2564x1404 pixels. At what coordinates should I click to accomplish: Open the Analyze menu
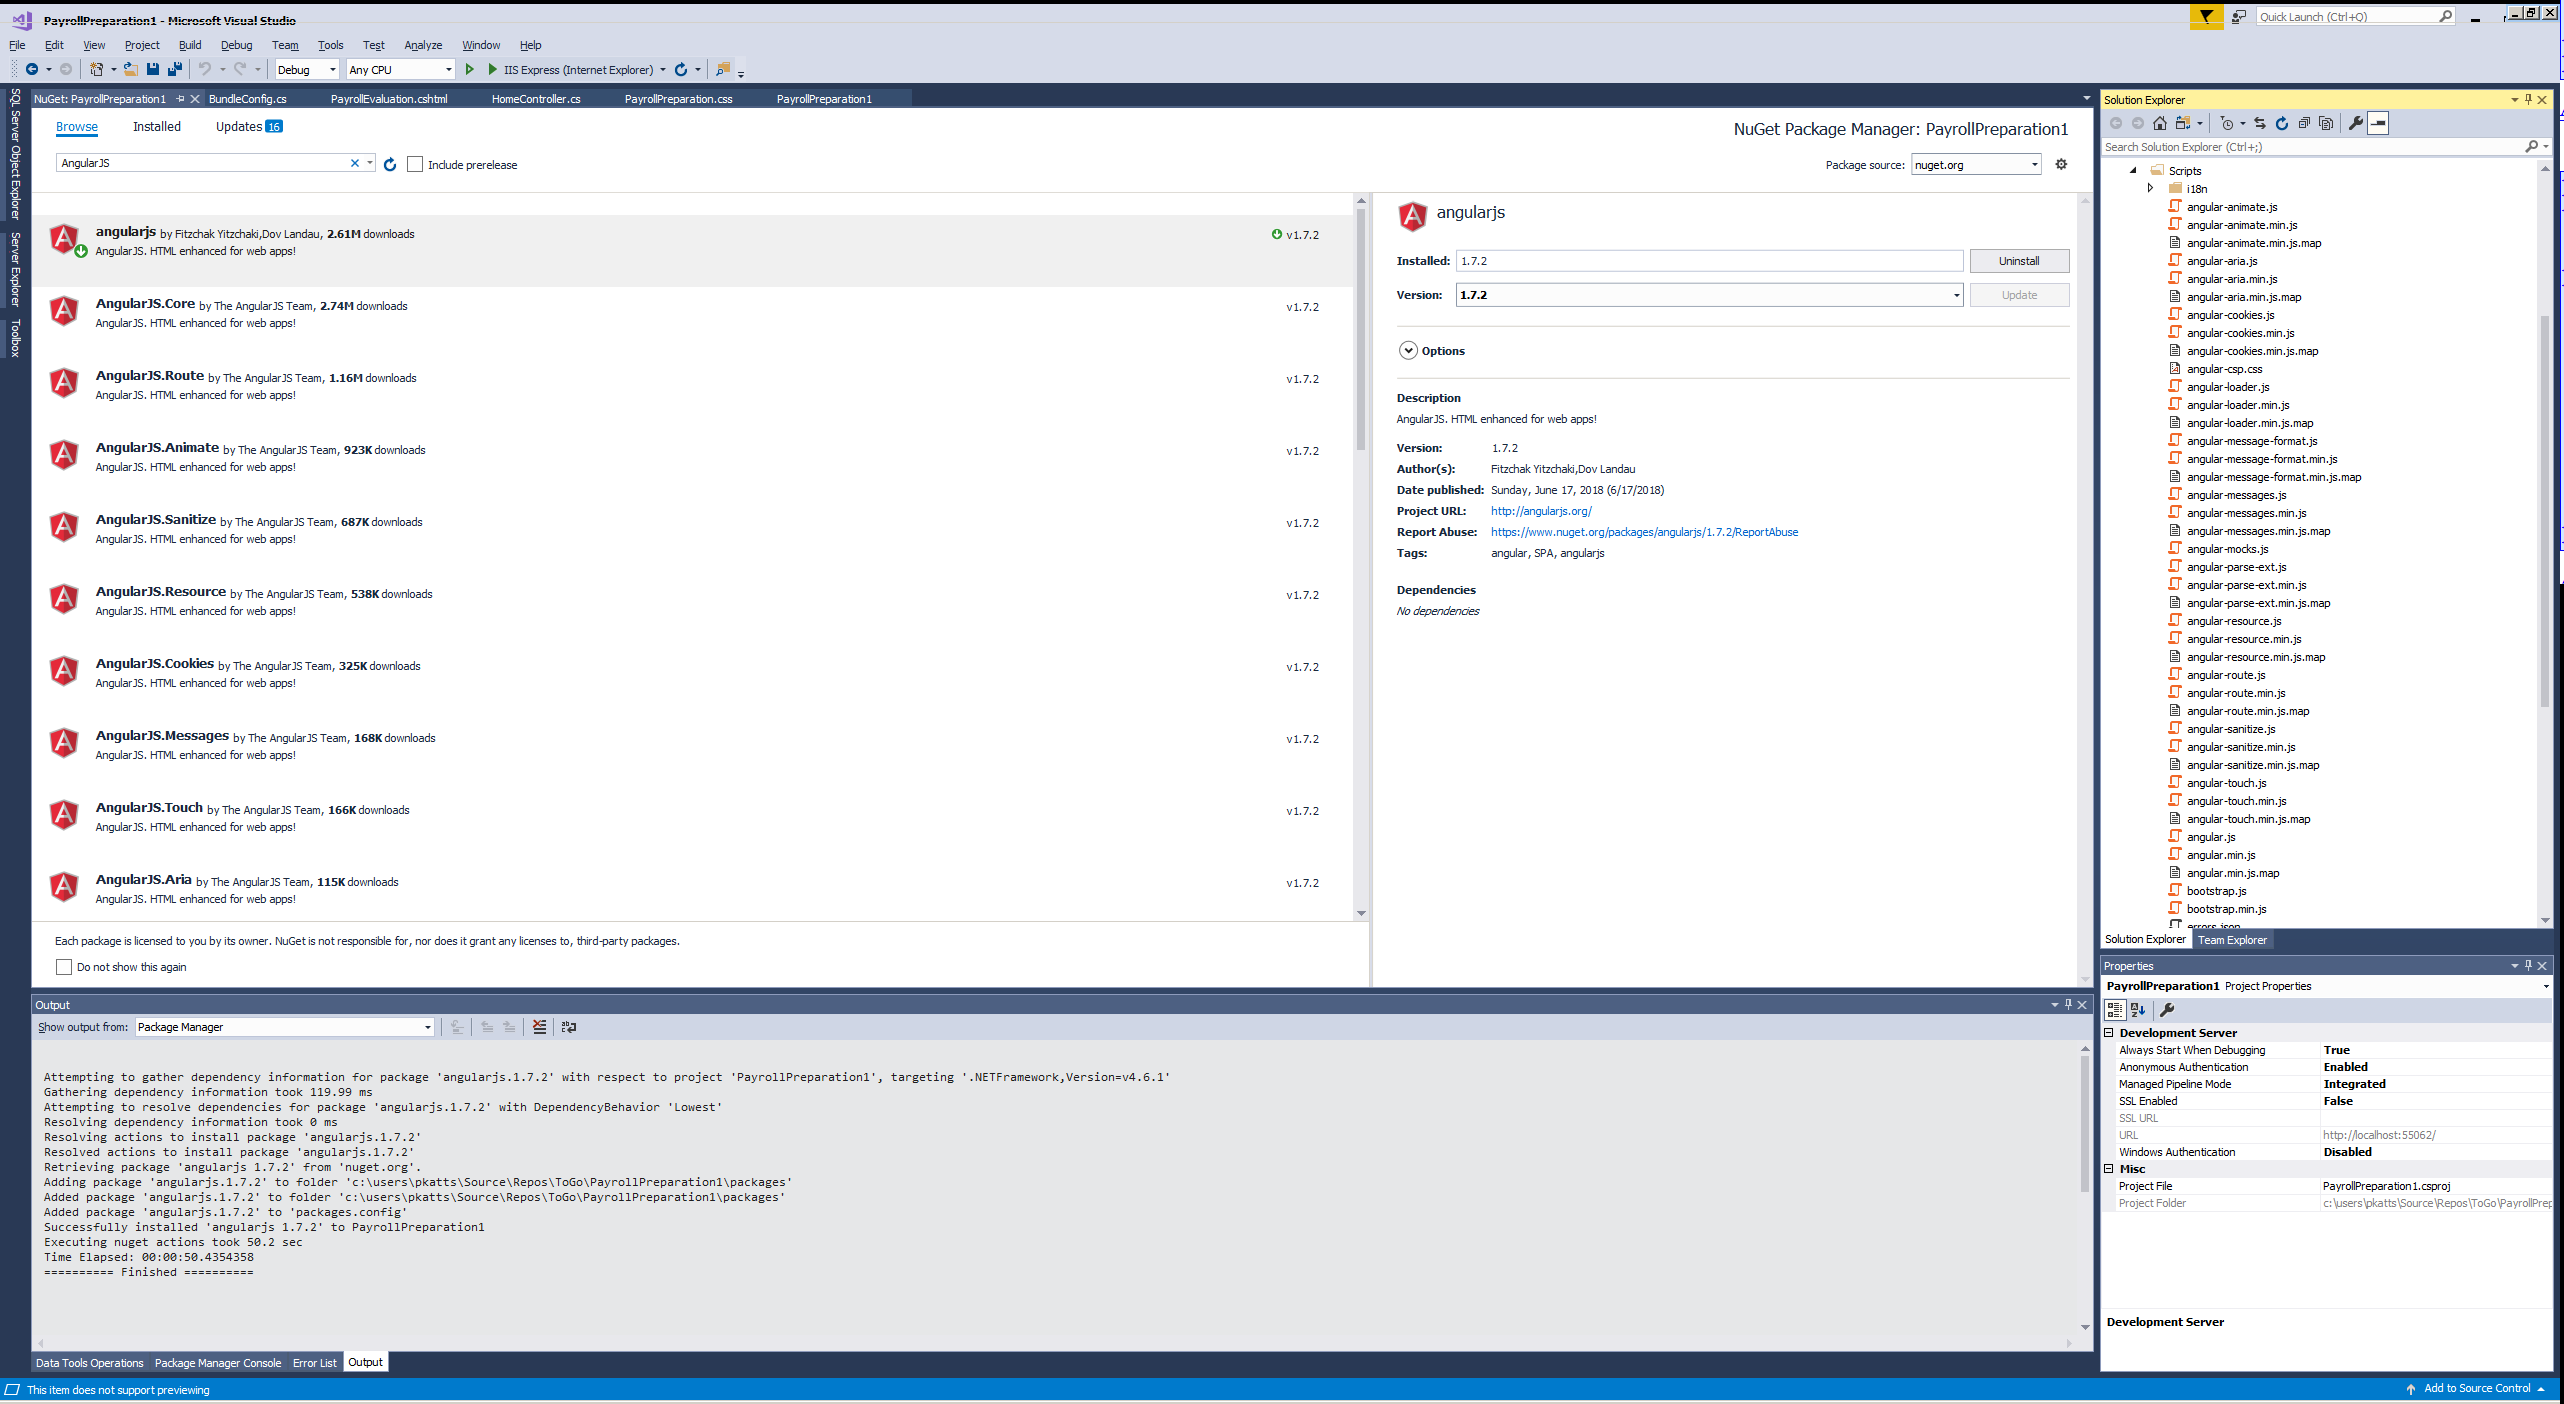[423, 45]
